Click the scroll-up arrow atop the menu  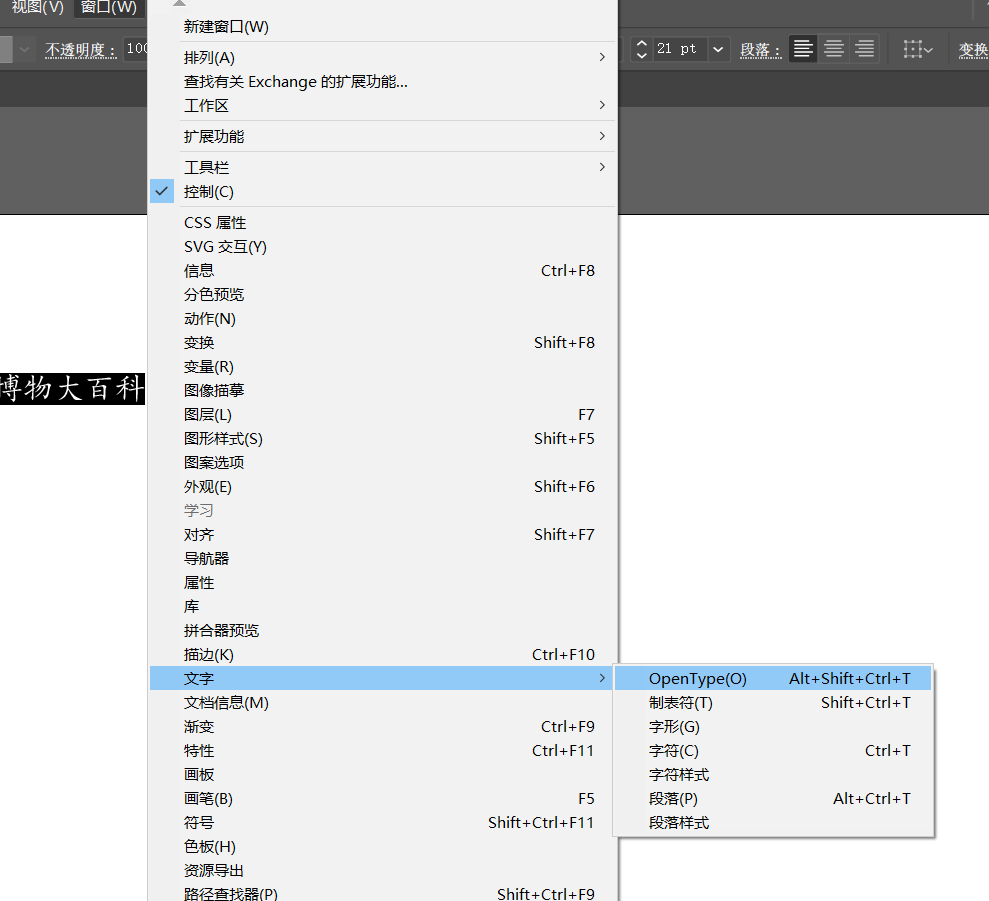[x=179, y=3]
